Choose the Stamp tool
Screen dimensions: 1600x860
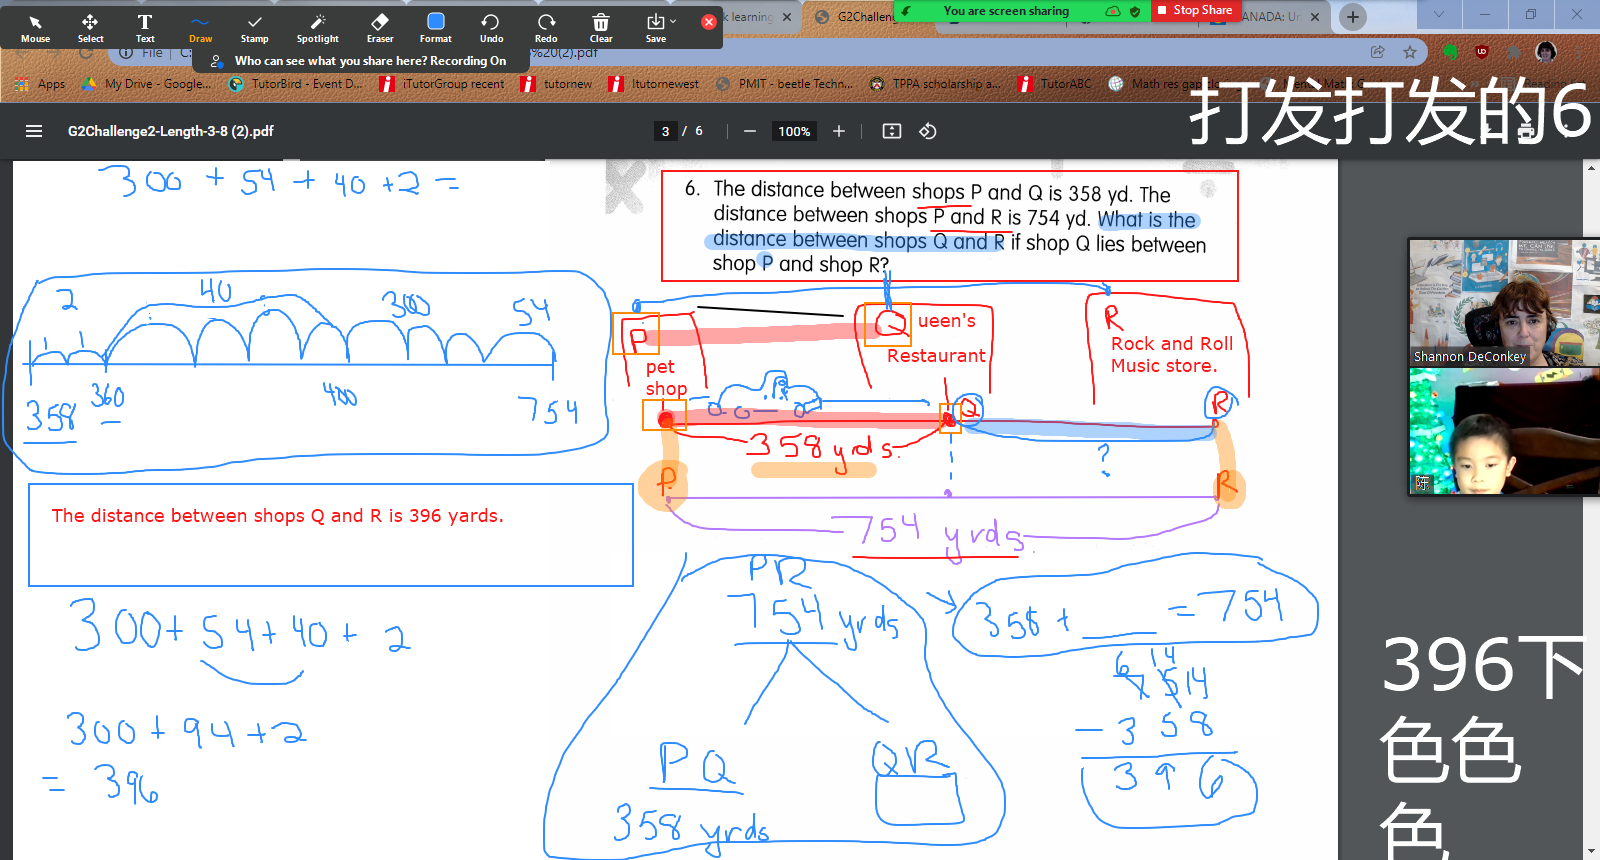pos(255,28)
